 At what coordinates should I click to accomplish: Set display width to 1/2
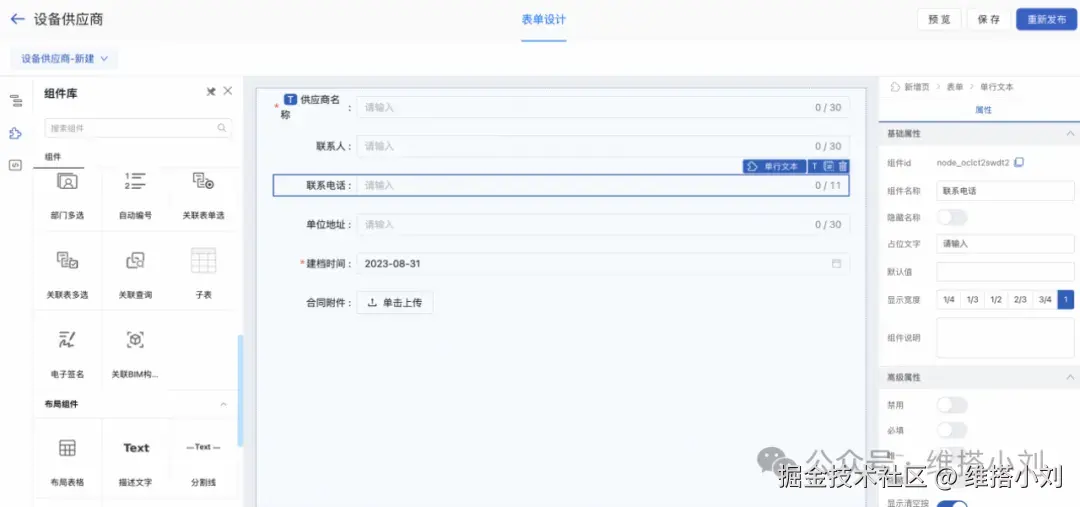[996, 300]
